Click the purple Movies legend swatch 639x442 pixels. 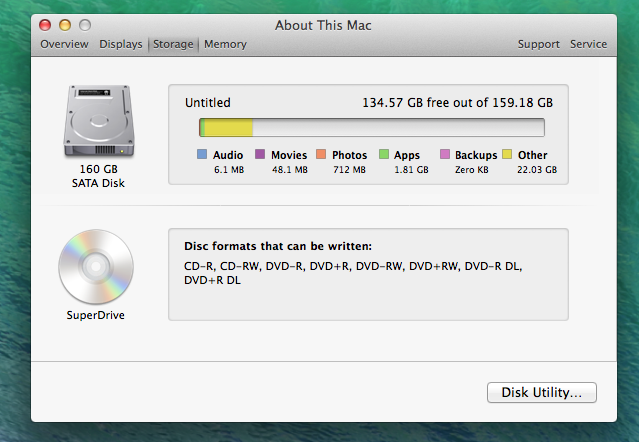260,155
